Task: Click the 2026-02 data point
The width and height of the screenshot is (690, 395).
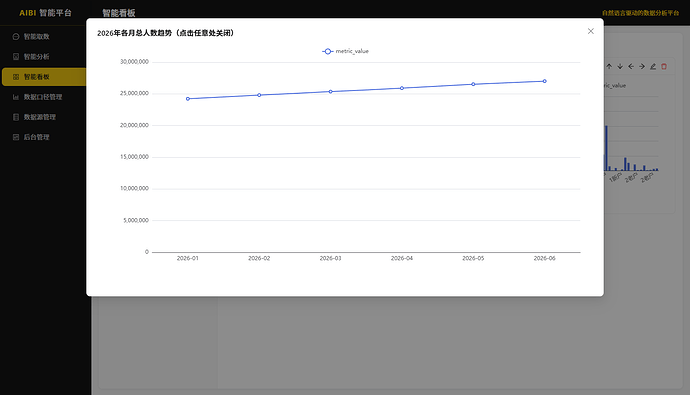Action: (259, 95)
